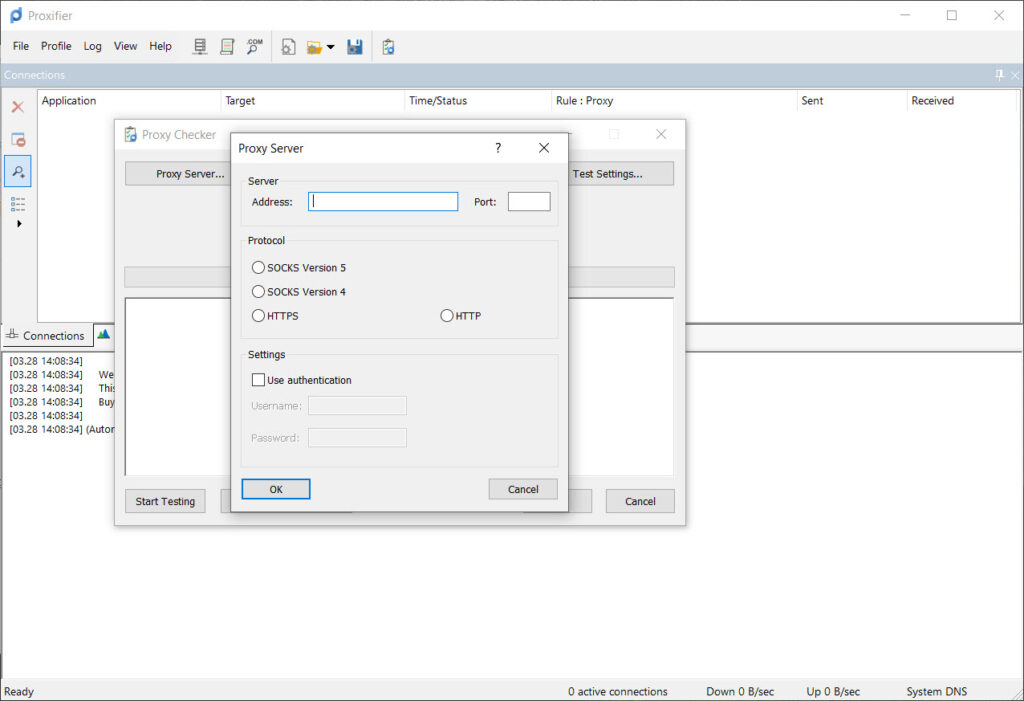Open the Help menu
Screen dimensions: 1024x701
[160, 46]
